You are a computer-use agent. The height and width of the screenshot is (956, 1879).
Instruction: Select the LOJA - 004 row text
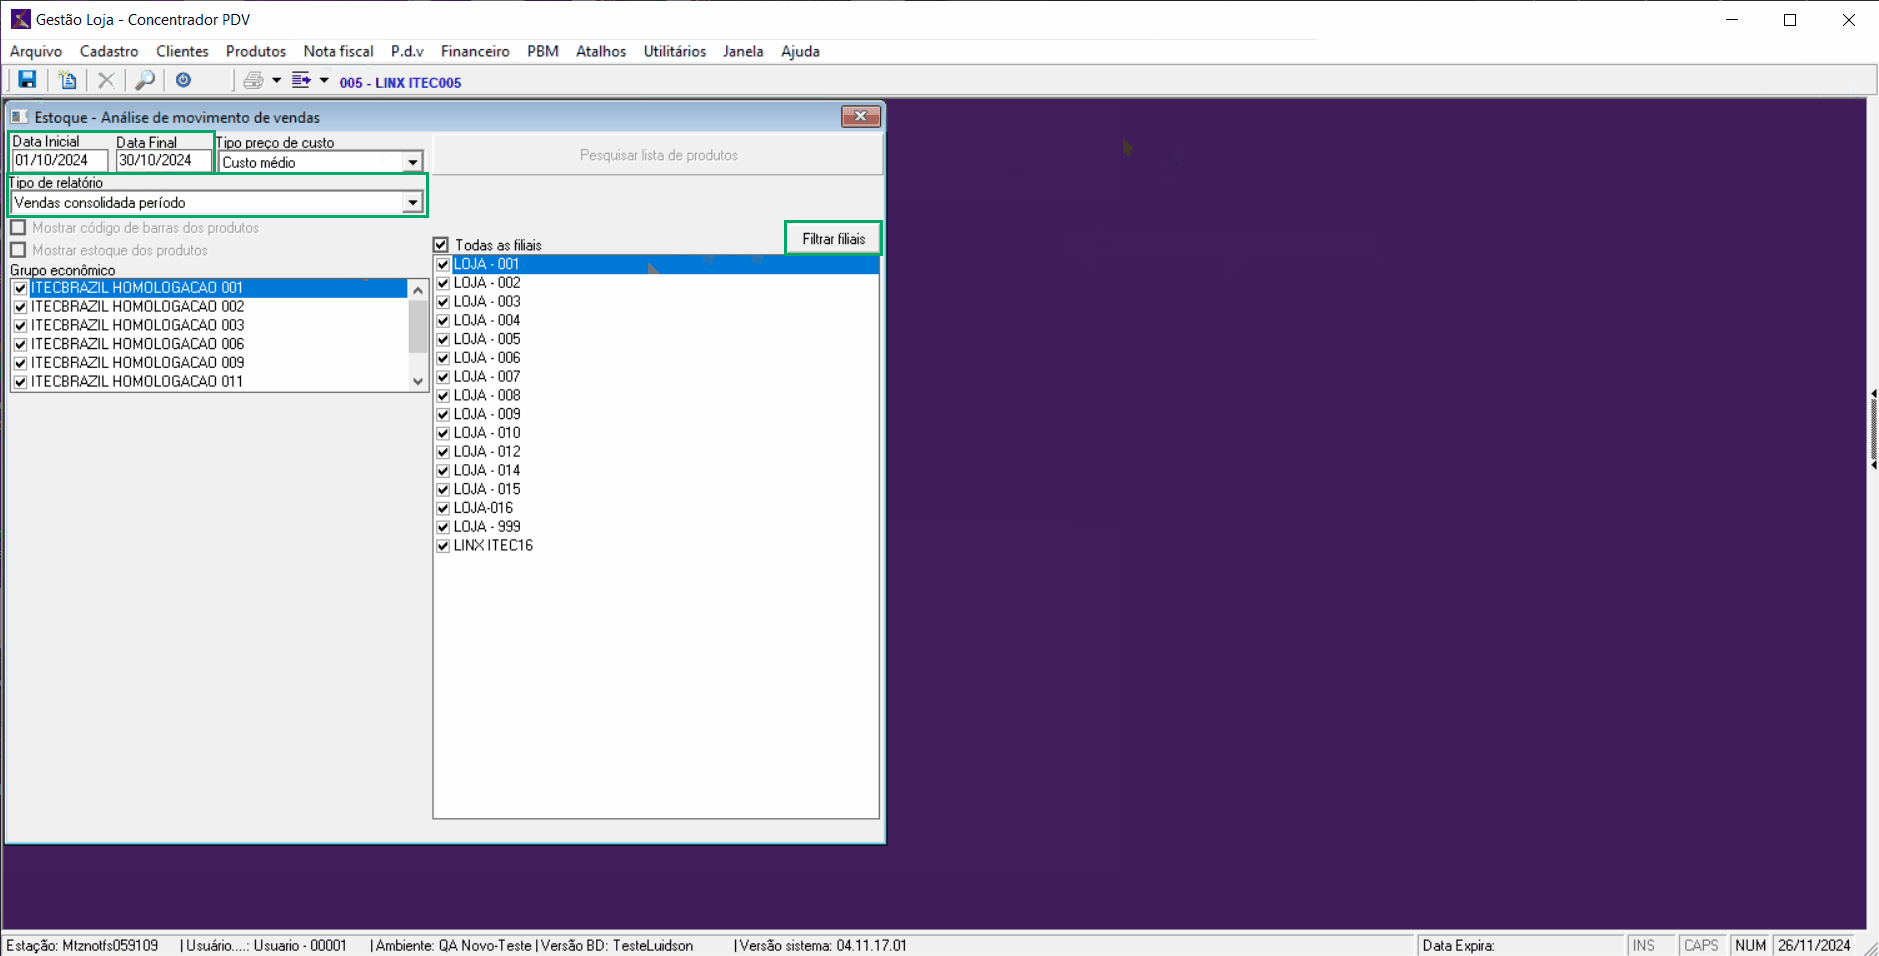click(x=487, y=321)
